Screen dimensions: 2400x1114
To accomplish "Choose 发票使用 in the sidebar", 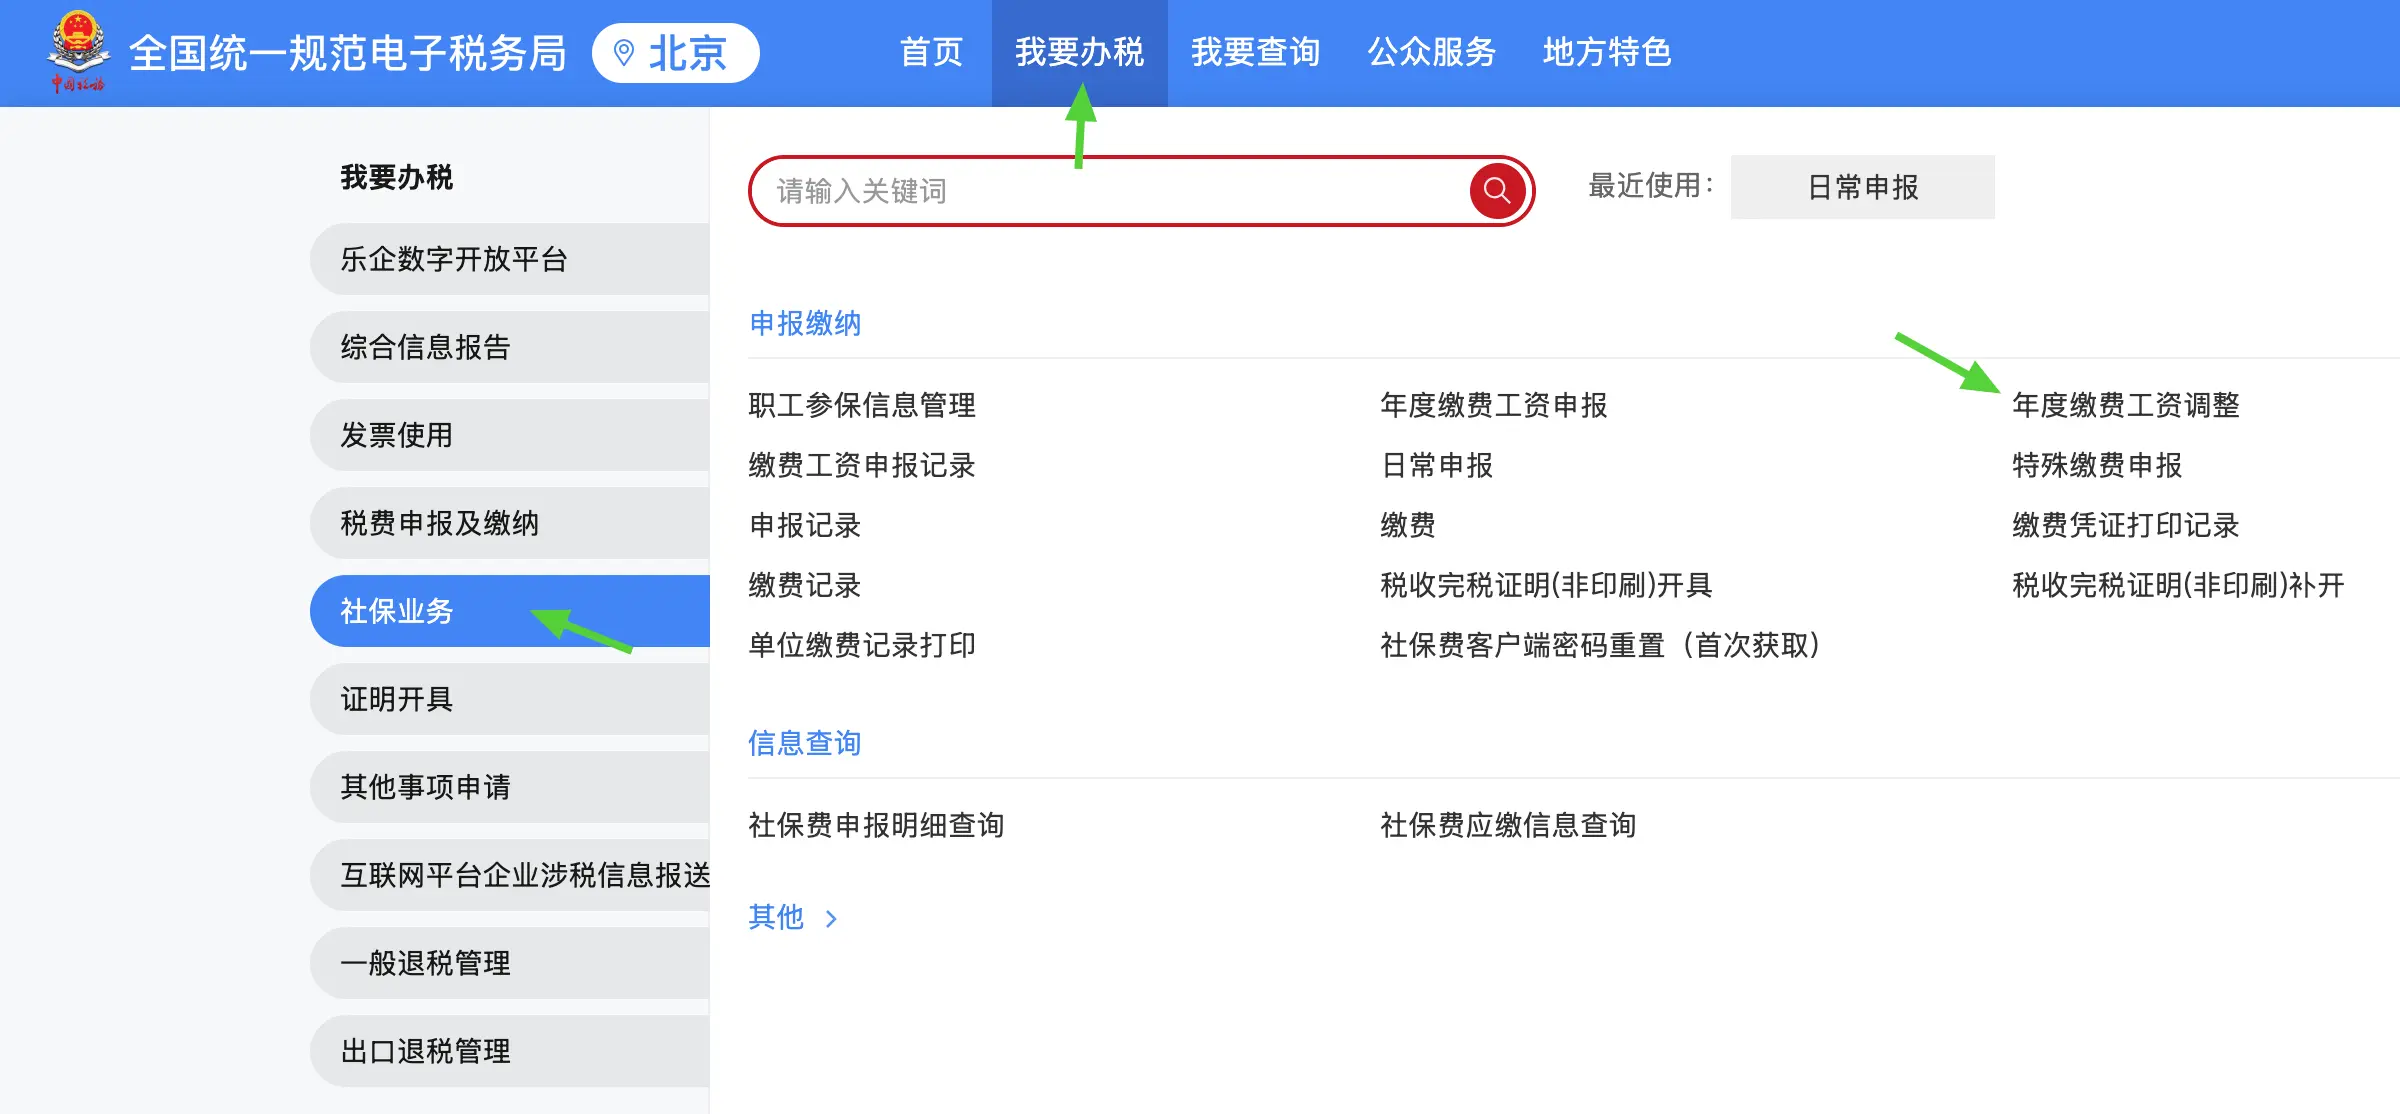I will (510, 435).
